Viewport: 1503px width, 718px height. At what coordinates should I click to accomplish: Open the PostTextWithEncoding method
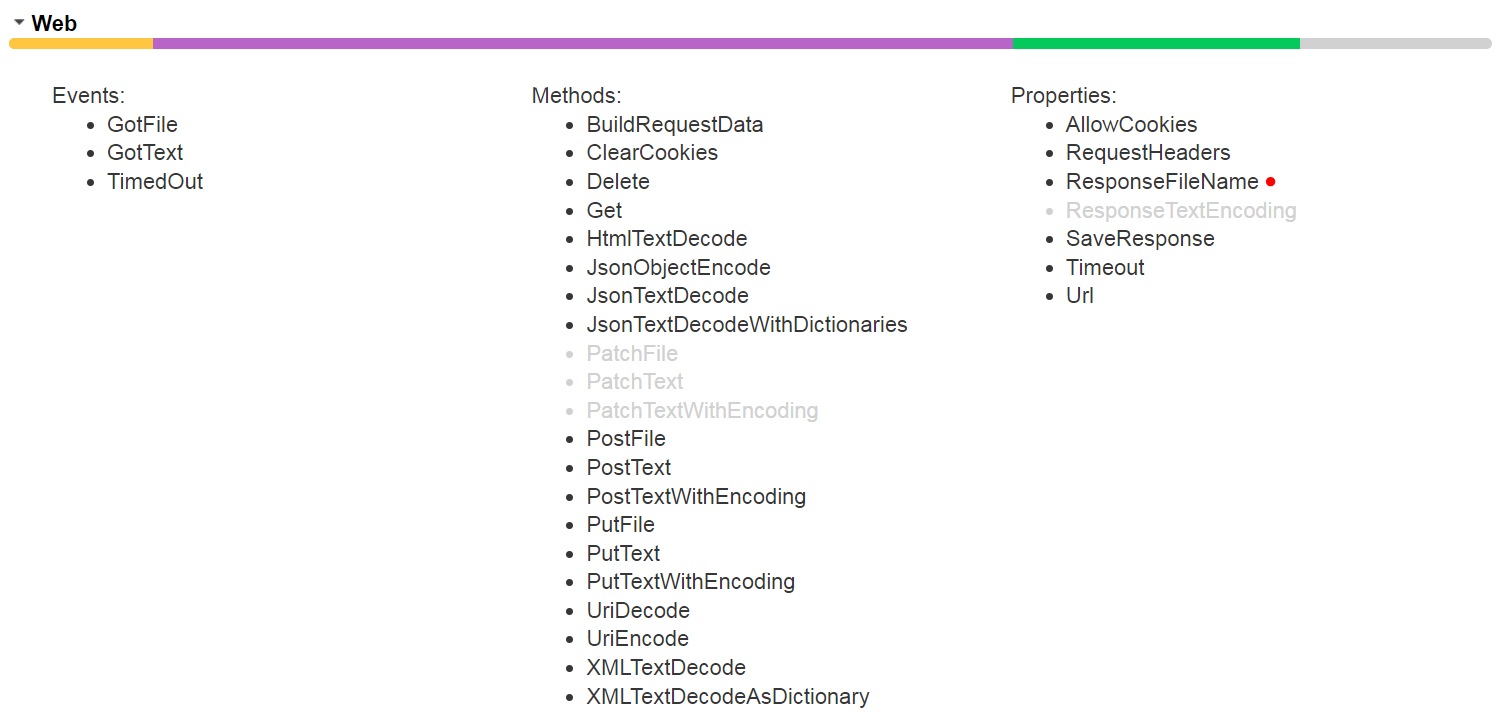(x=696, y=497)
